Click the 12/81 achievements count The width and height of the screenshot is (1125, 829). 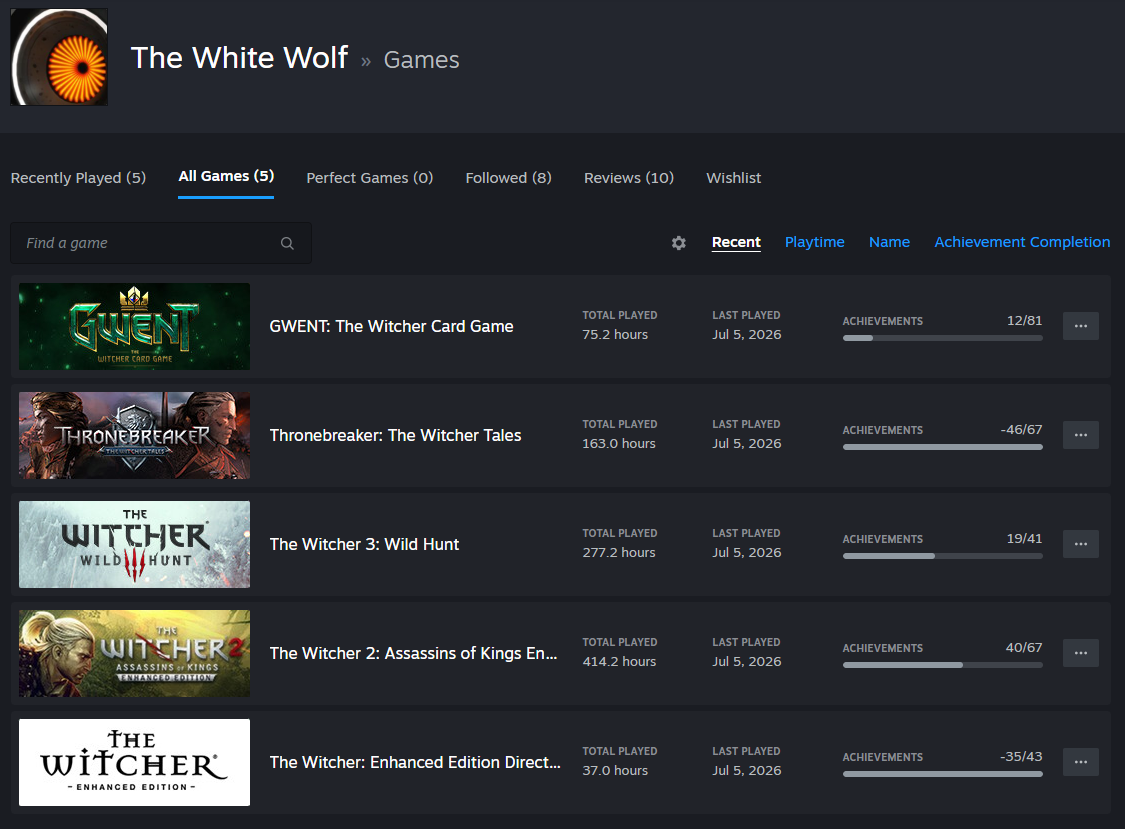(1024, 321)
